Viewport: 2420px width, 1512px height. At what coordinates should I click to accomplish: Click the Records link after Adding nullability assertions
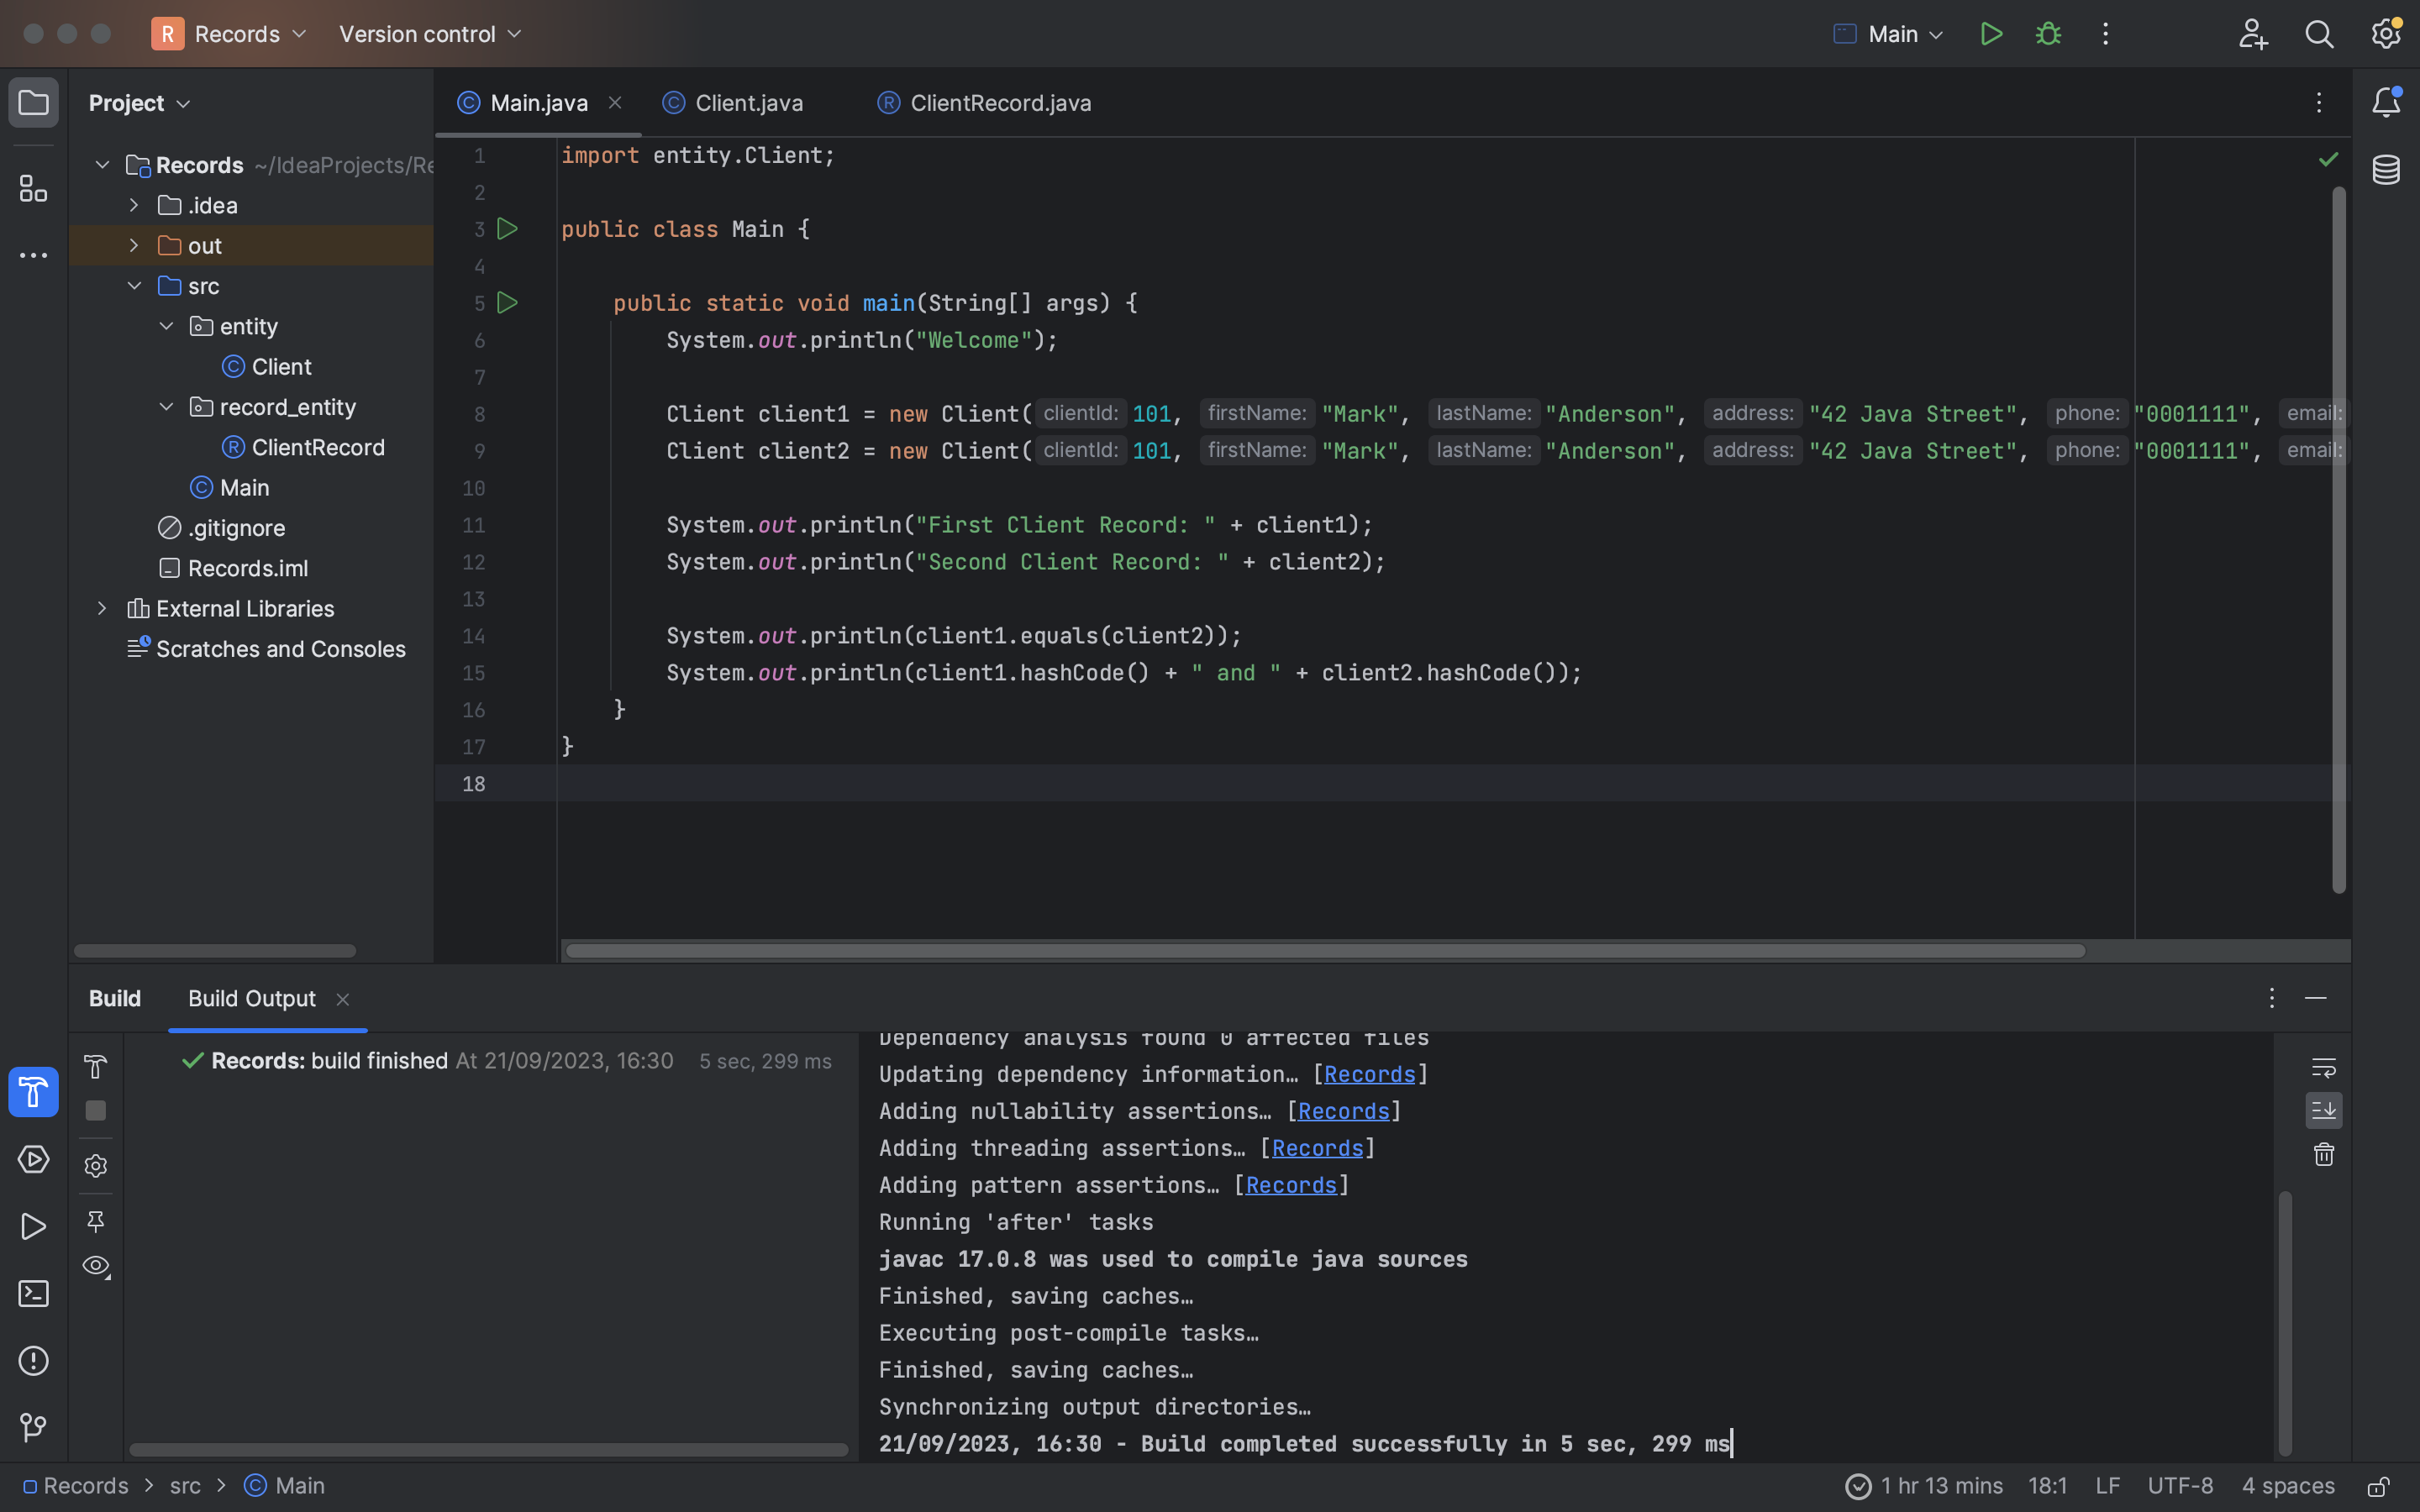tap(1343, 1111)
